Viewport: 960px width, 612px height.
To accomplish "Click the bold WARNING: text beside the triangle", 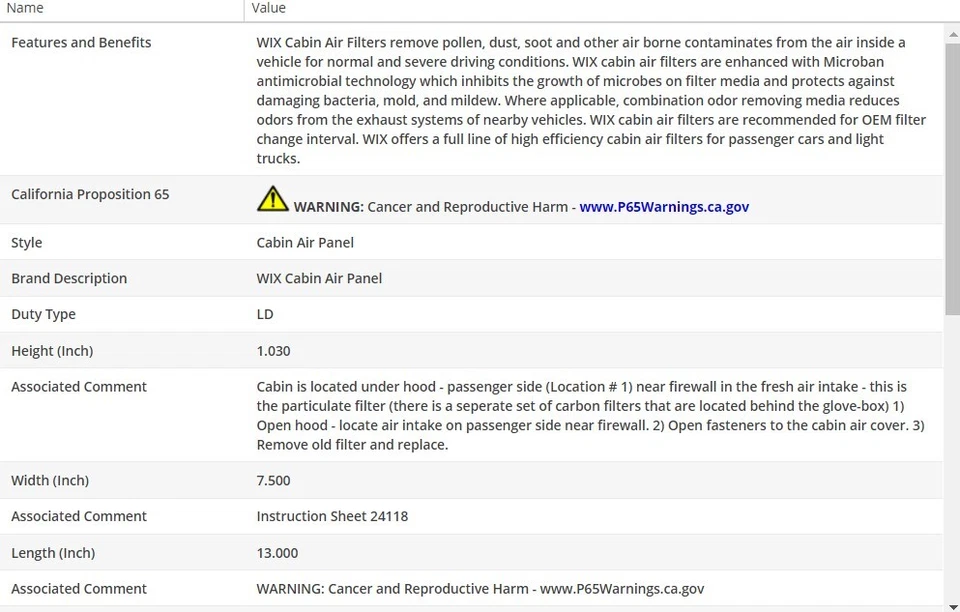I will 328,207.
